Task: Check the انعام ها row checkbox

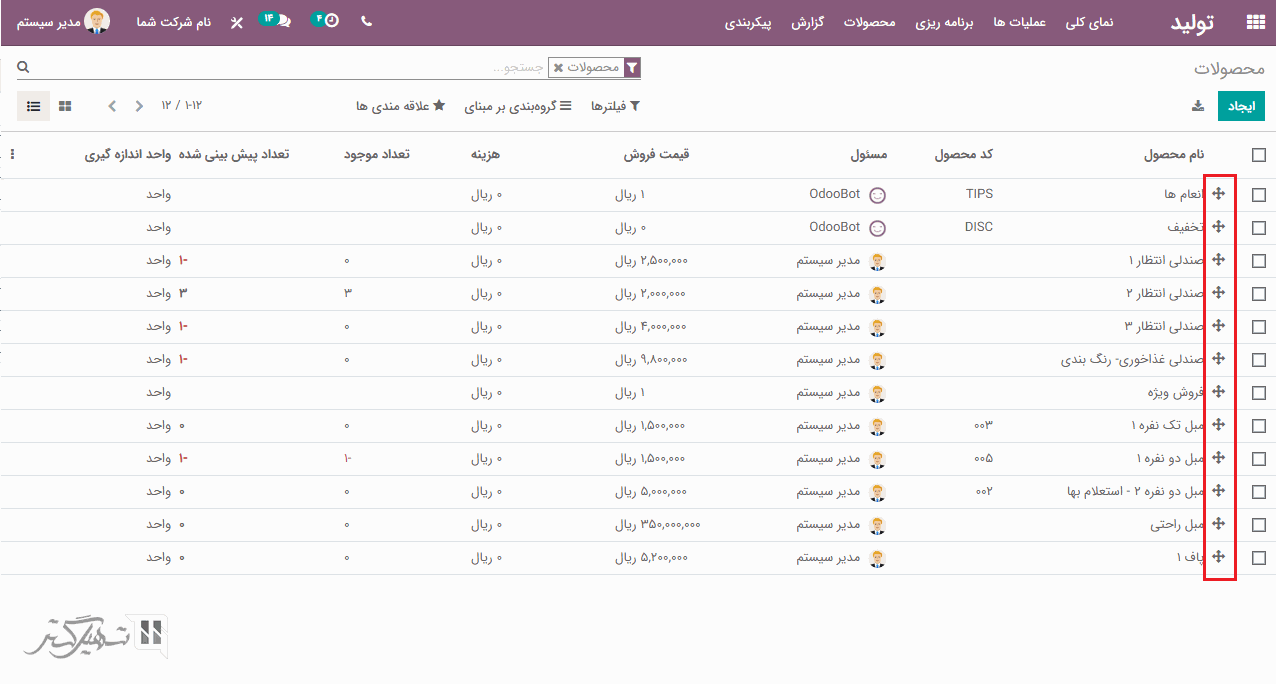Action: pyautogui.click(x=1259, y=195)
